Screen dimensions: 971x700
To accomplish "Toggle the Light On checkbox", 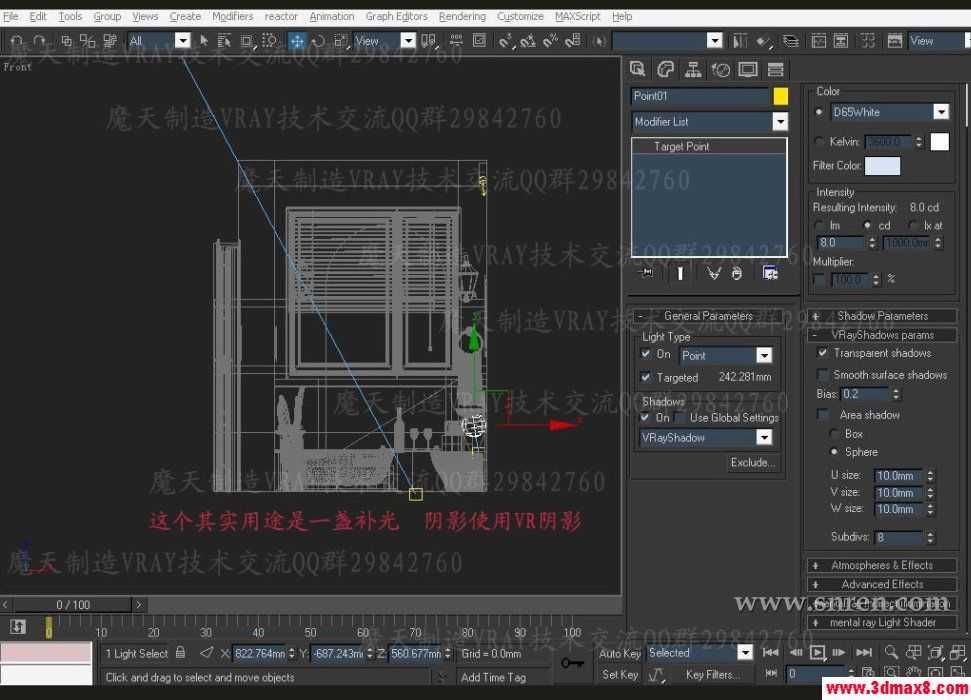I will pyautogui.click(x=646, y=354).
